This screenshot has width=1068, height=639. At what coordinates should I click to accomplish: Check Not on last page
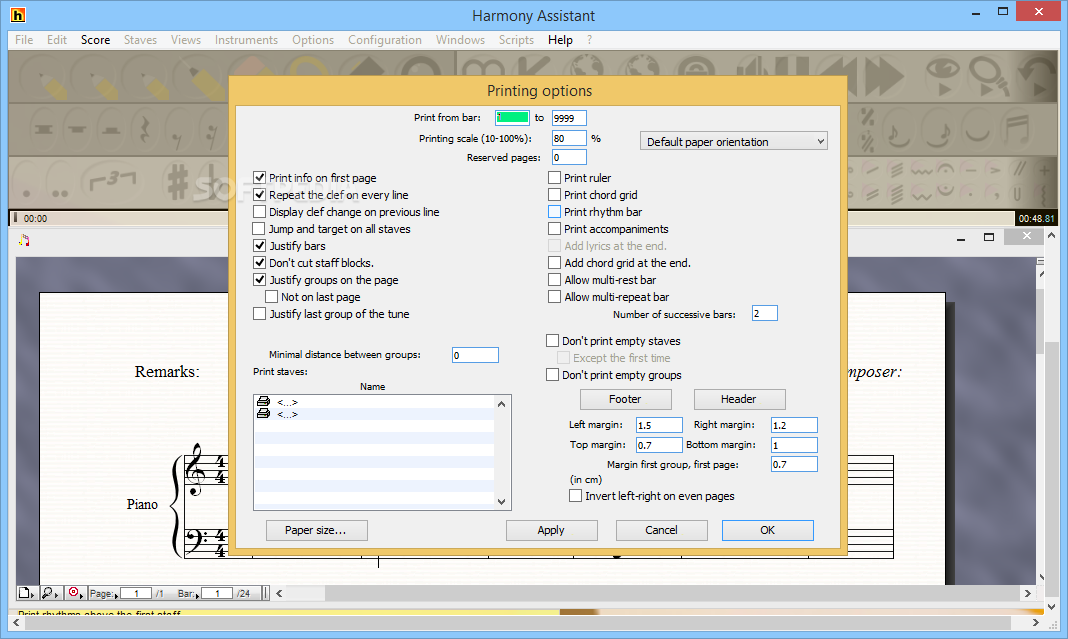tap(271, 297)
